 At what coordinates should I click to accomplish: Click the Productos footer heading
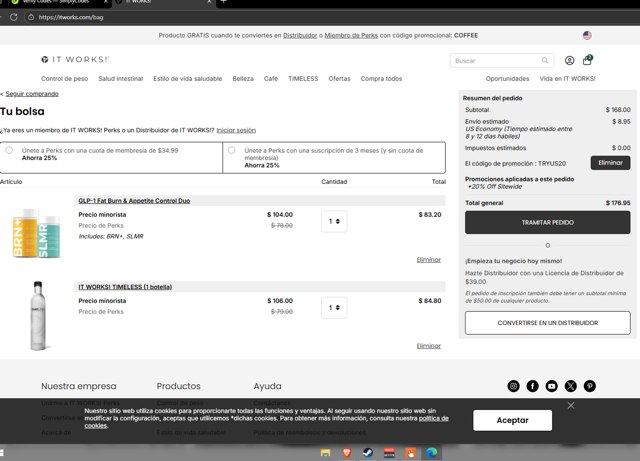[178, 386]
